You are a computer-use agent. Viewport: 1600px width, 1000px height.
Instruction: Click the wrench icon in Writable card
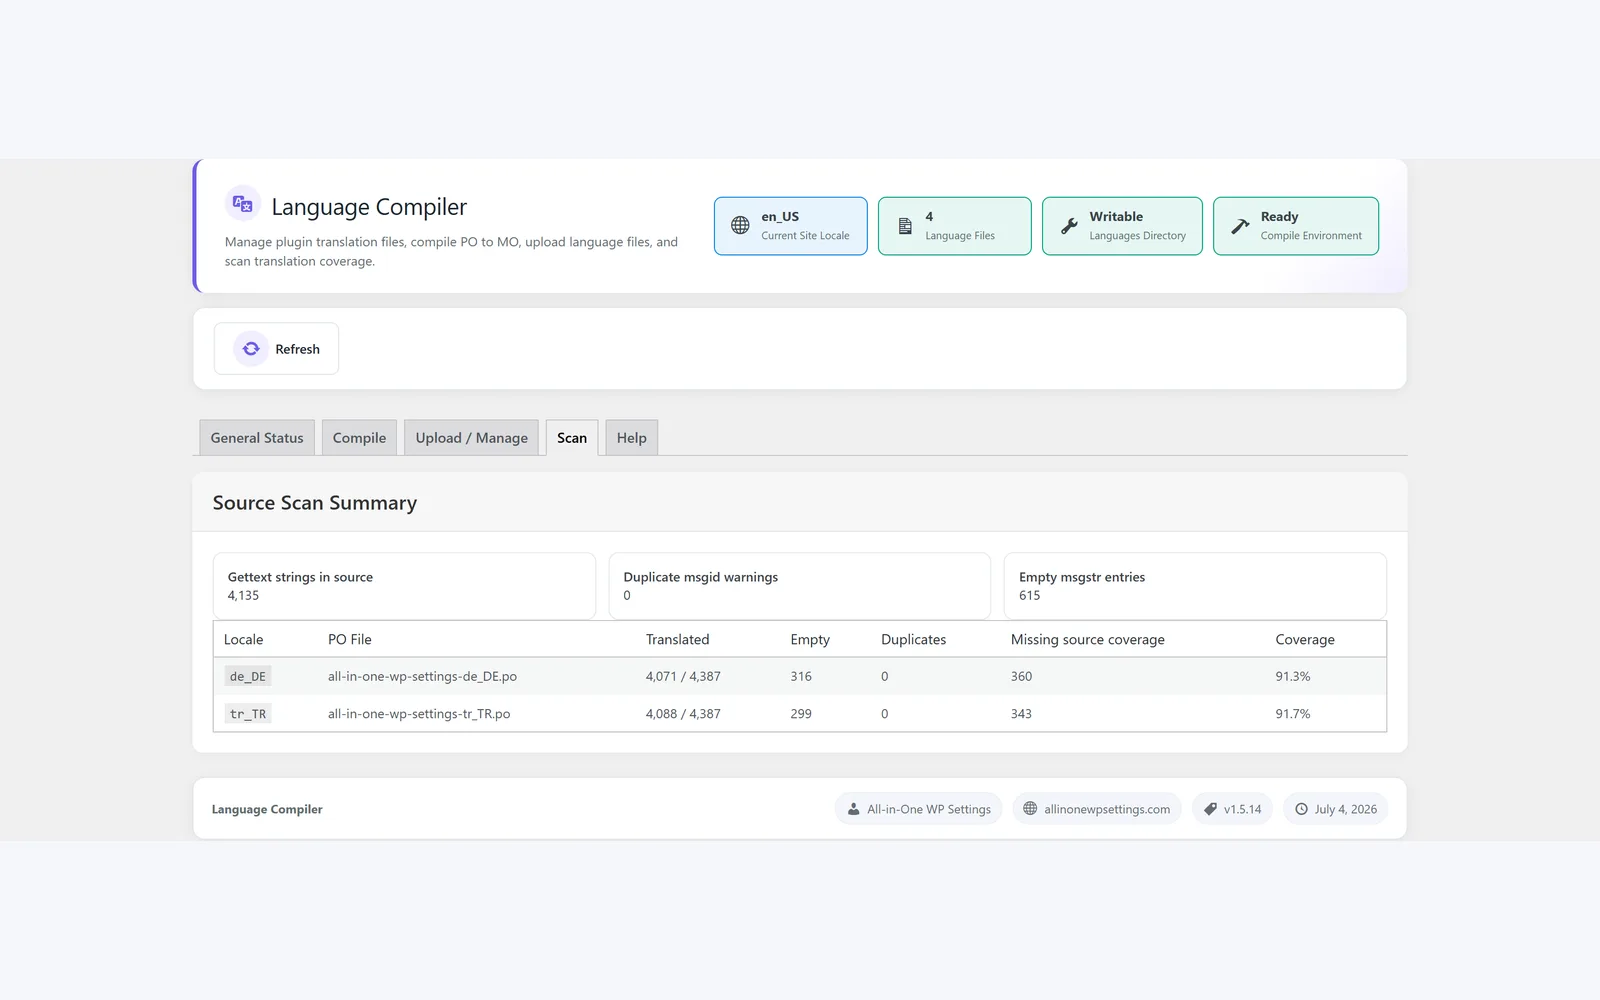tap(1069, 226)
